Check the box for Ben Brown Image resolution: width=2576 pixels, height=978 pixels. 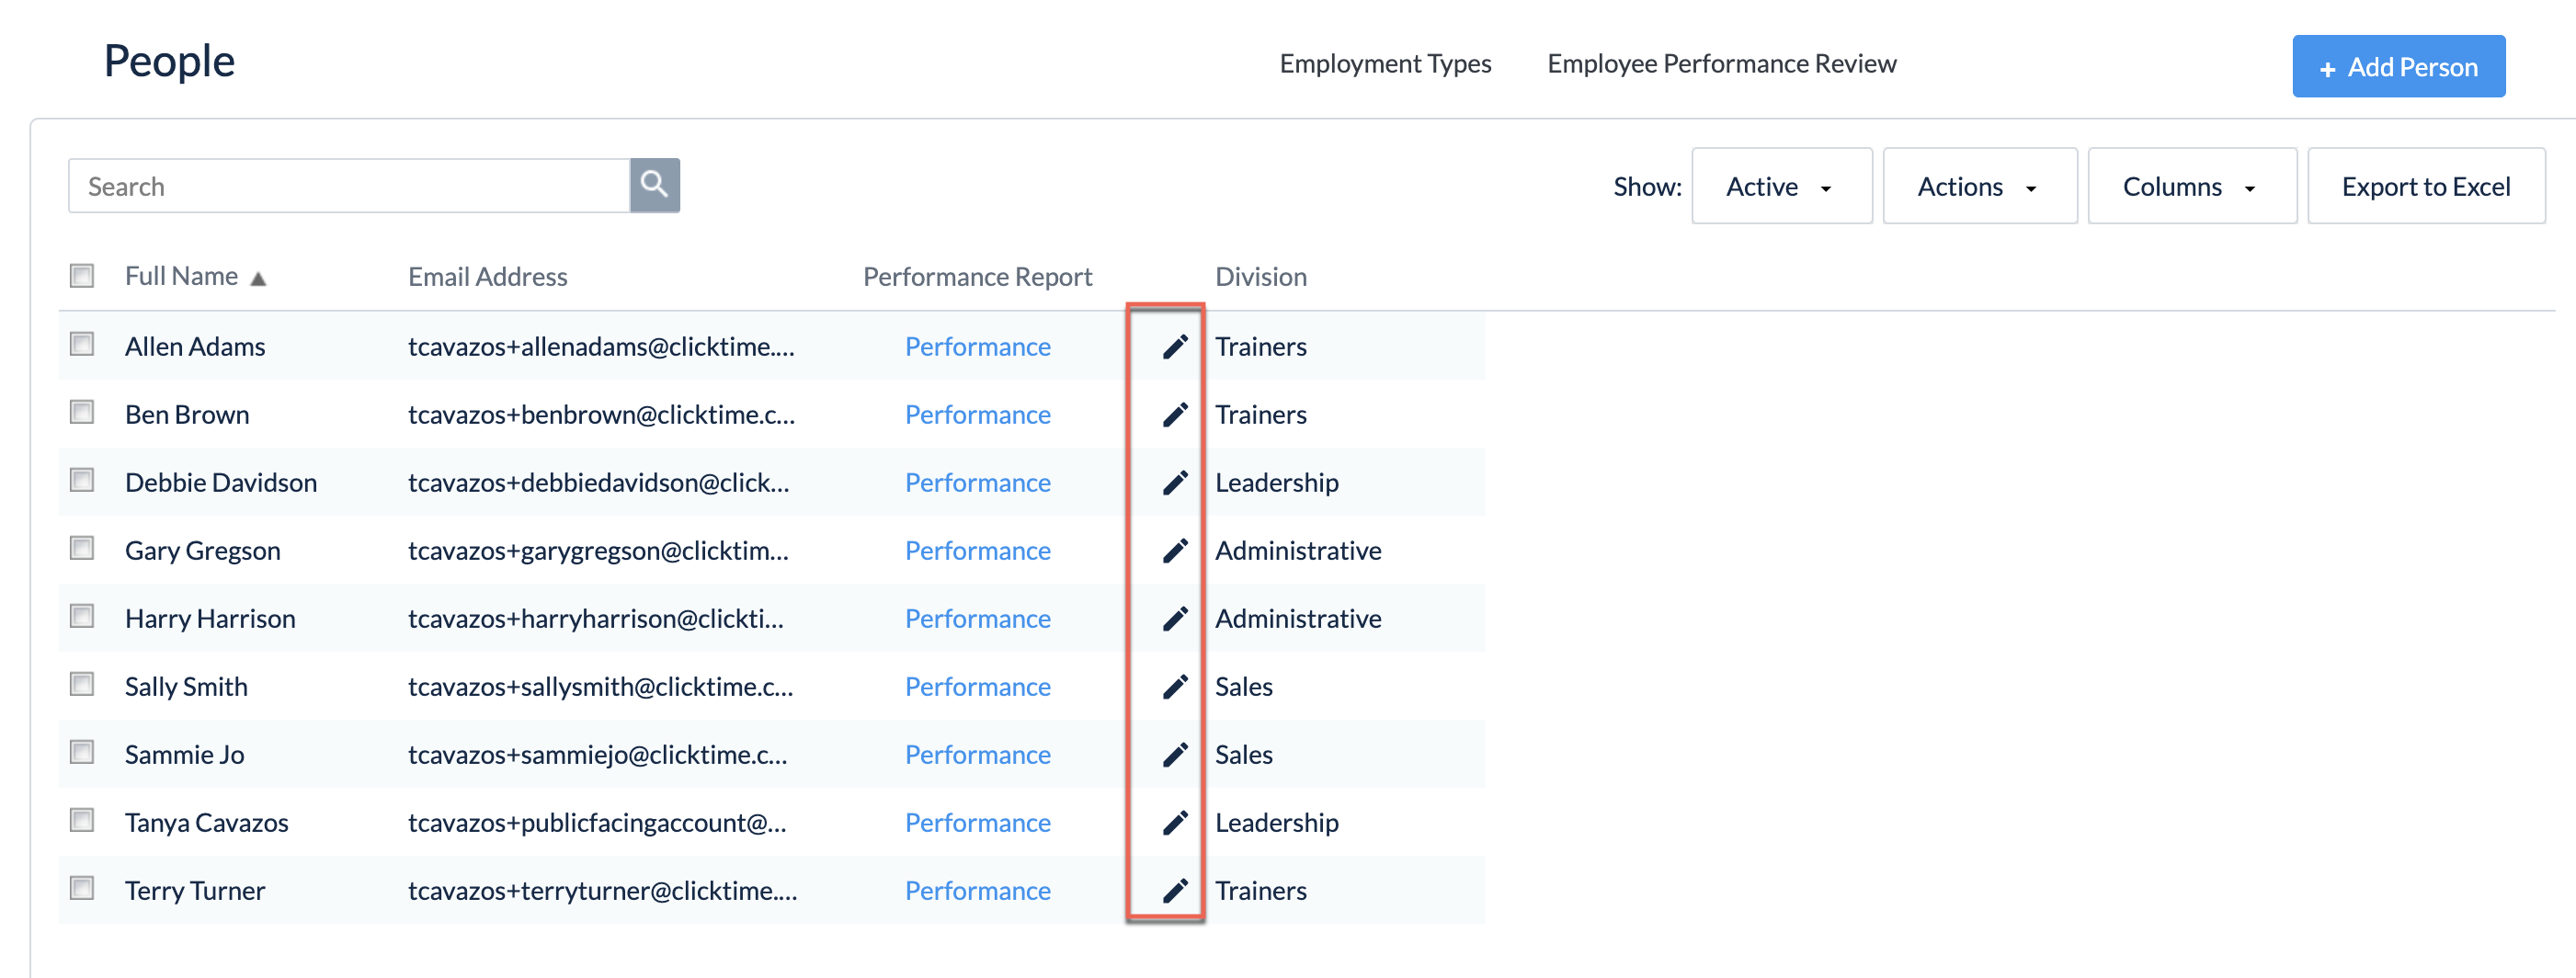pyautogui.click(x=82, y=412)
